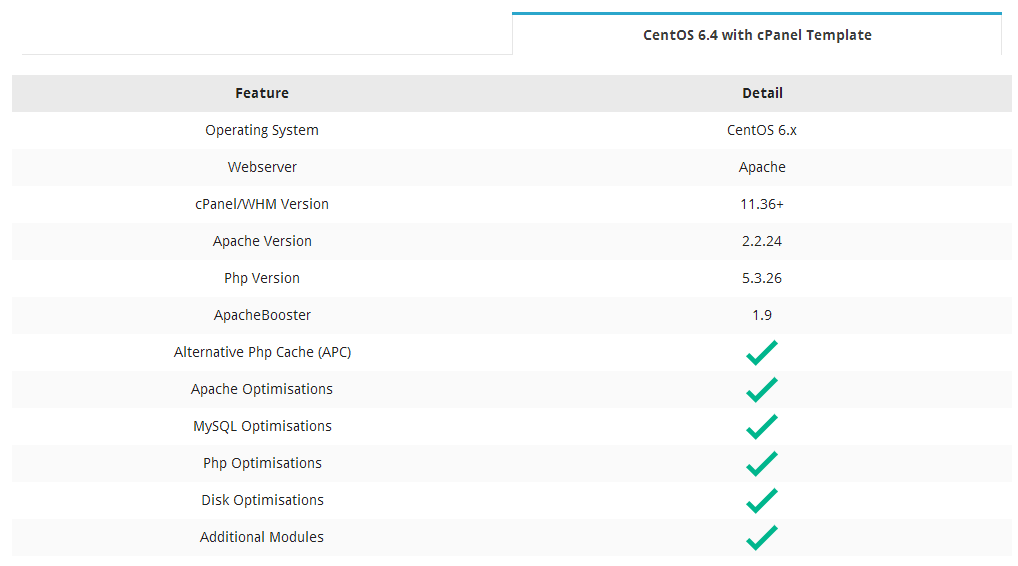The width and height of the screenshot is (1018, 566).
Task: Click the Php Optimisations green checkmark
Action: [x=762, y=463]
